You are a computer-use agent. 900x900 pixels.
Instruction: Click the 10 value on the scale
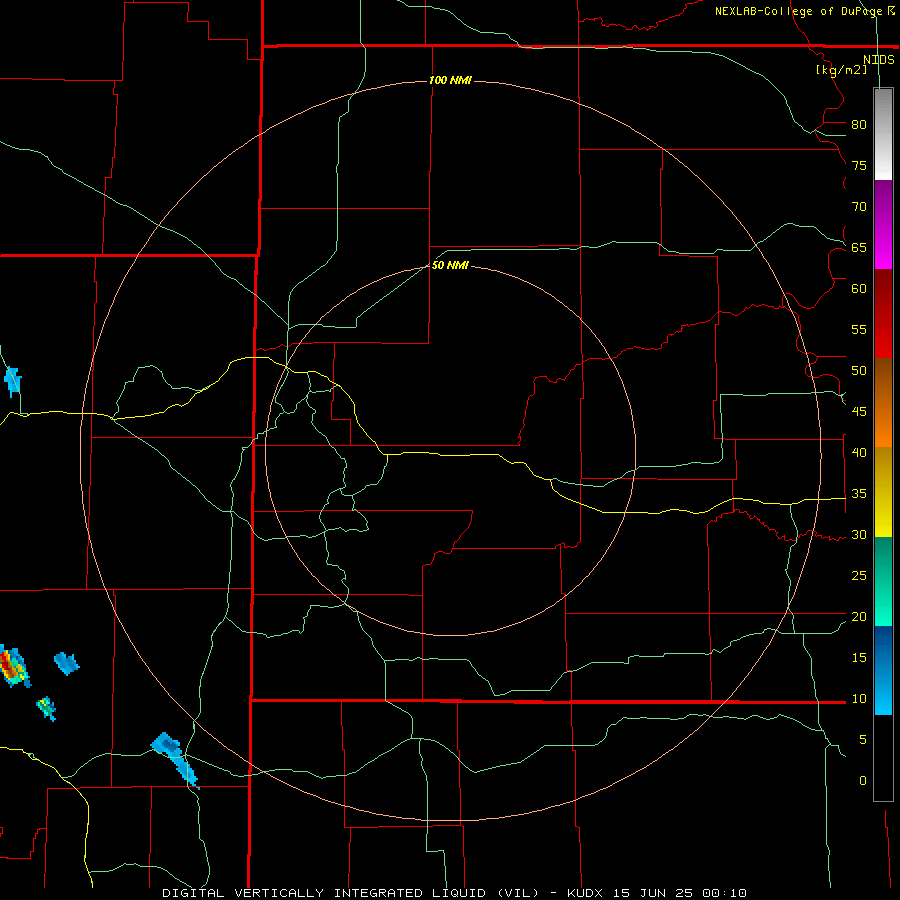click(859, 699)
